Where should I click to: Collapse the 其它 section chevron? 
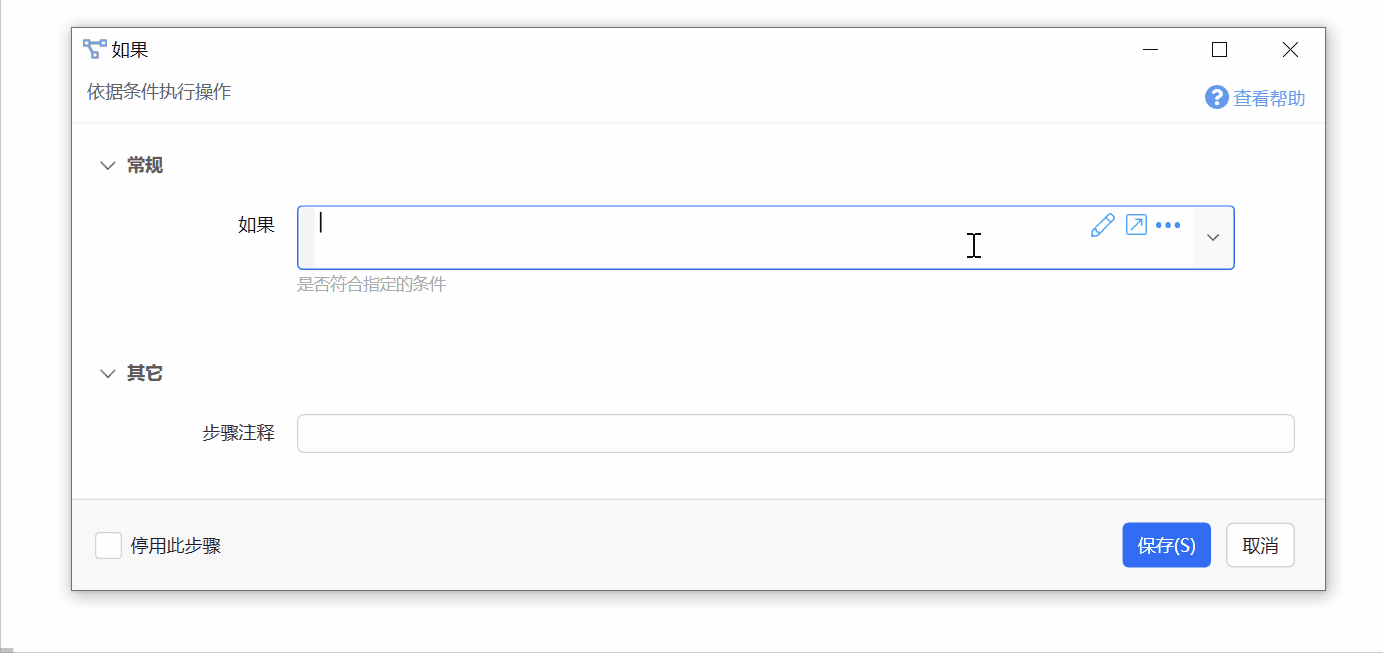pos(108,374)
